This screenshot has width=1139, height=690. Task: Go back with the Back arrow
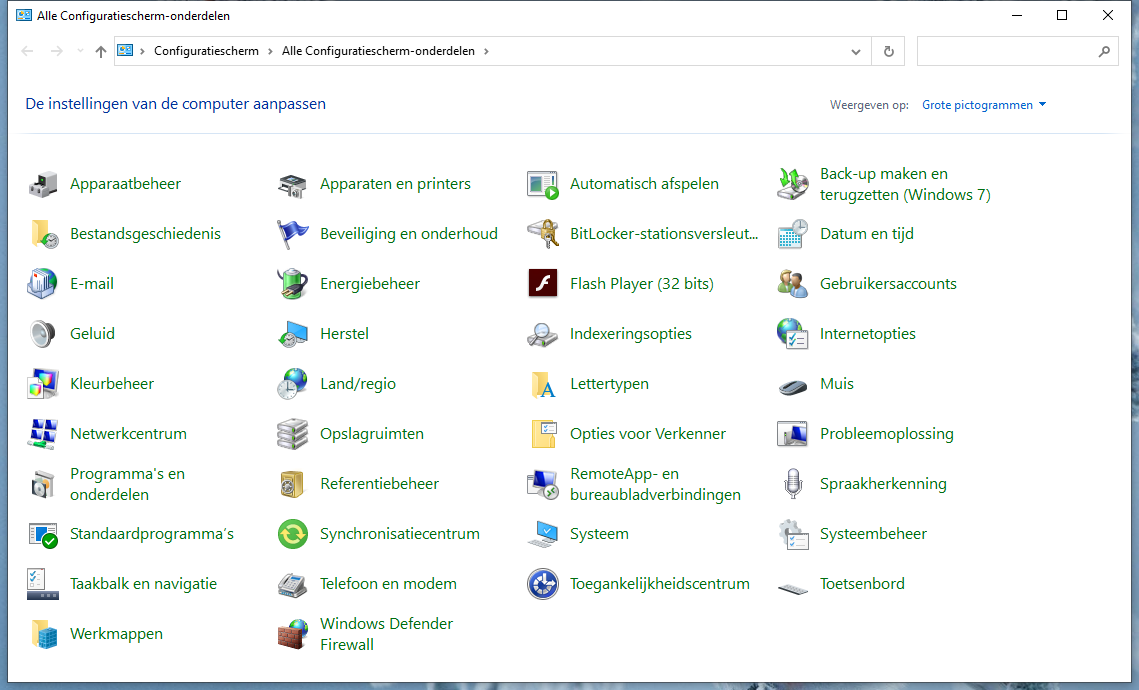(x=28, y=51)
